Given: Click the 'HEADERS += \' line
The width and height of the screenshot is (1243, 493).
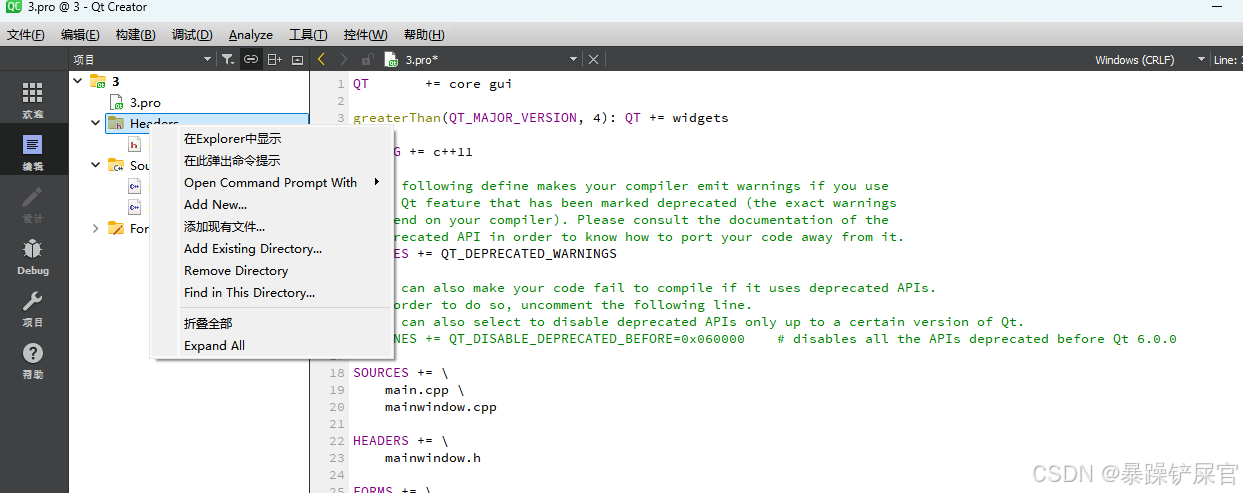Looking at the screenshot, I should click(400, 441).
